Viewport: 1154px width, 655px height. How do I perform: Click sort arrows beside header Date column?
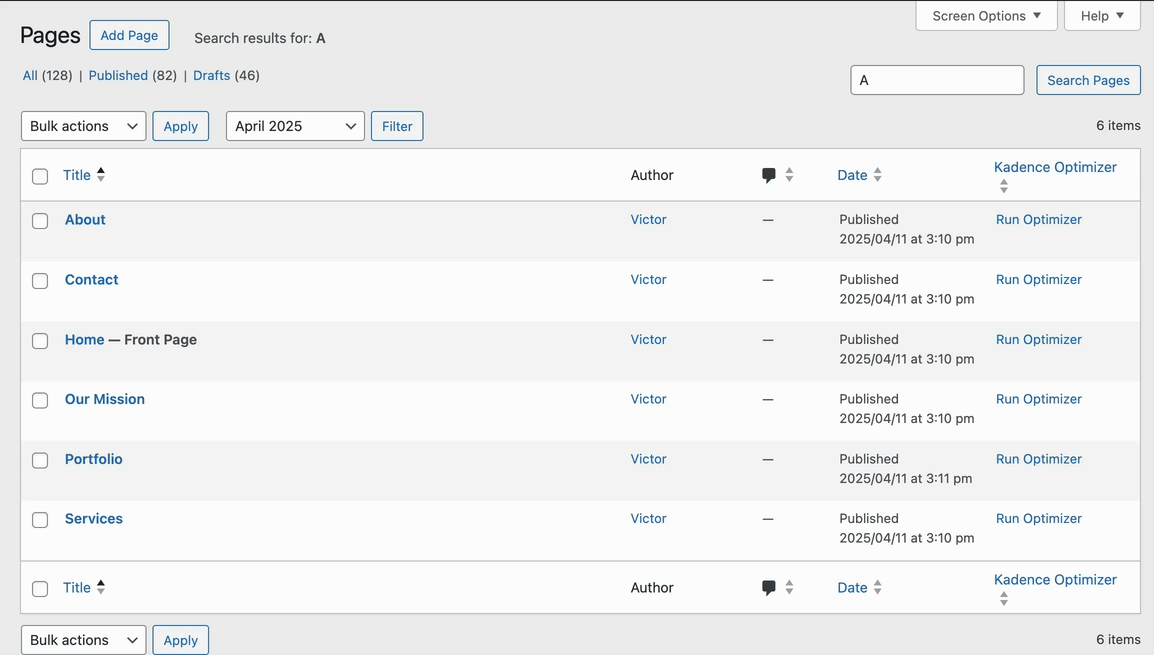coord(877,175)
